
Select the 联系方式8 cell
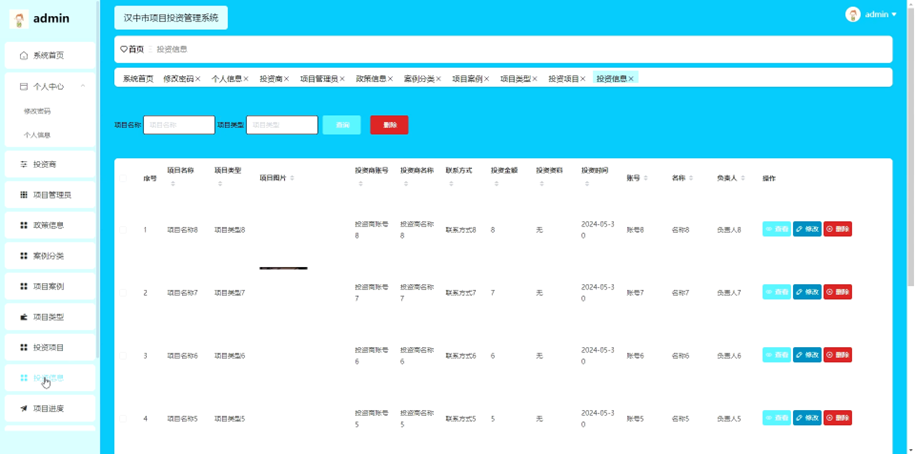461,230
